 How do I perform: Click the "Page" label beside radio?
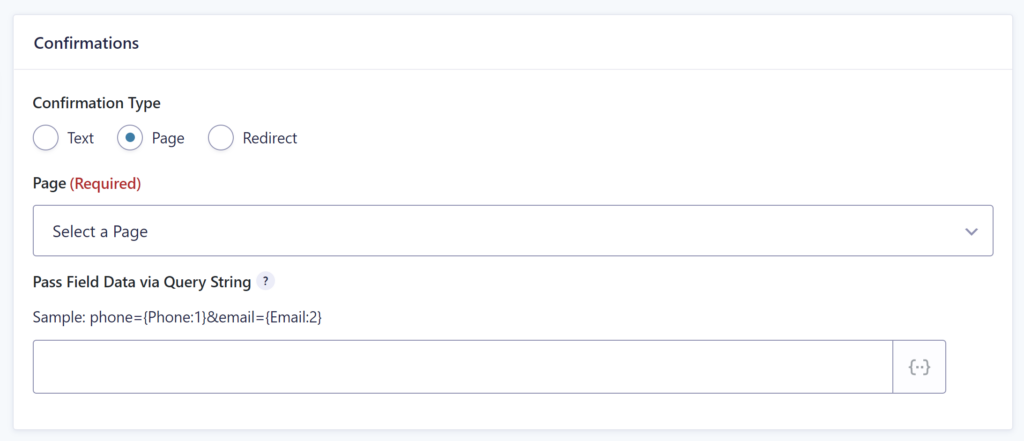pyautogui.click(x=168, y=139)
